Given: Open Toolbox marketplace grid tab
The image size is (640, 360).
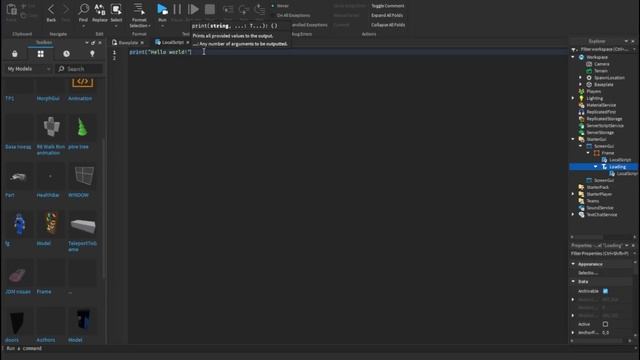Looking at the screenshot, I should click(40, 54).
